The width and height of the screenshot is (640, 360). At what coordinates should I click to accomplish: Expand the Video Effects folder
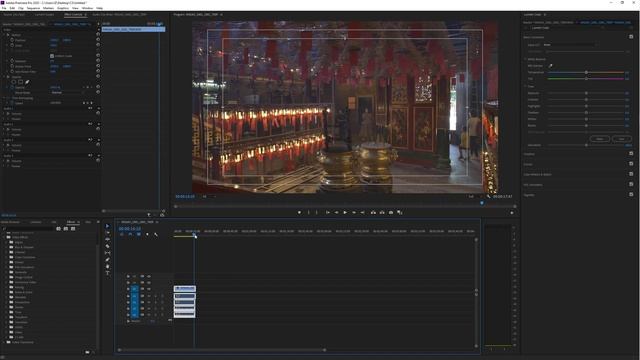point(4,237)
